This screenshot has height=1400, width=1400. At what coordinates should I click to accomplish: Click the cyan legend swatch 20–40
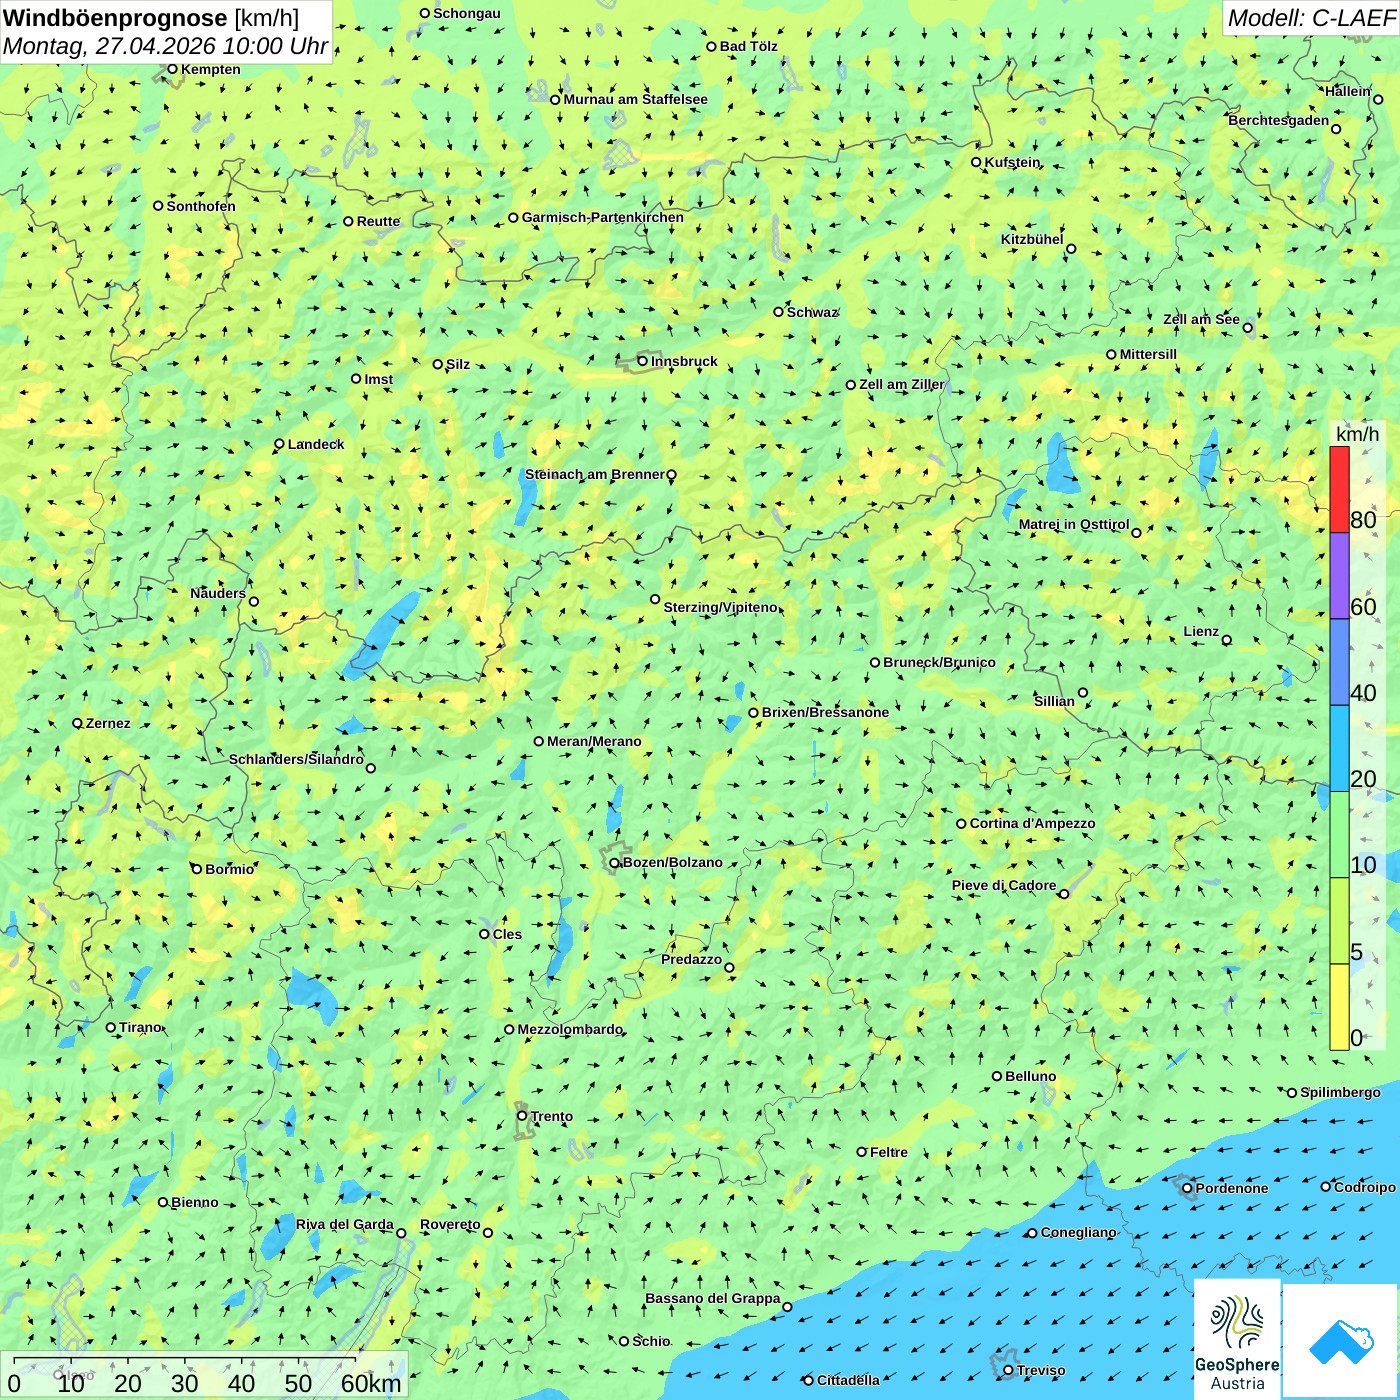click(1339, 748)
